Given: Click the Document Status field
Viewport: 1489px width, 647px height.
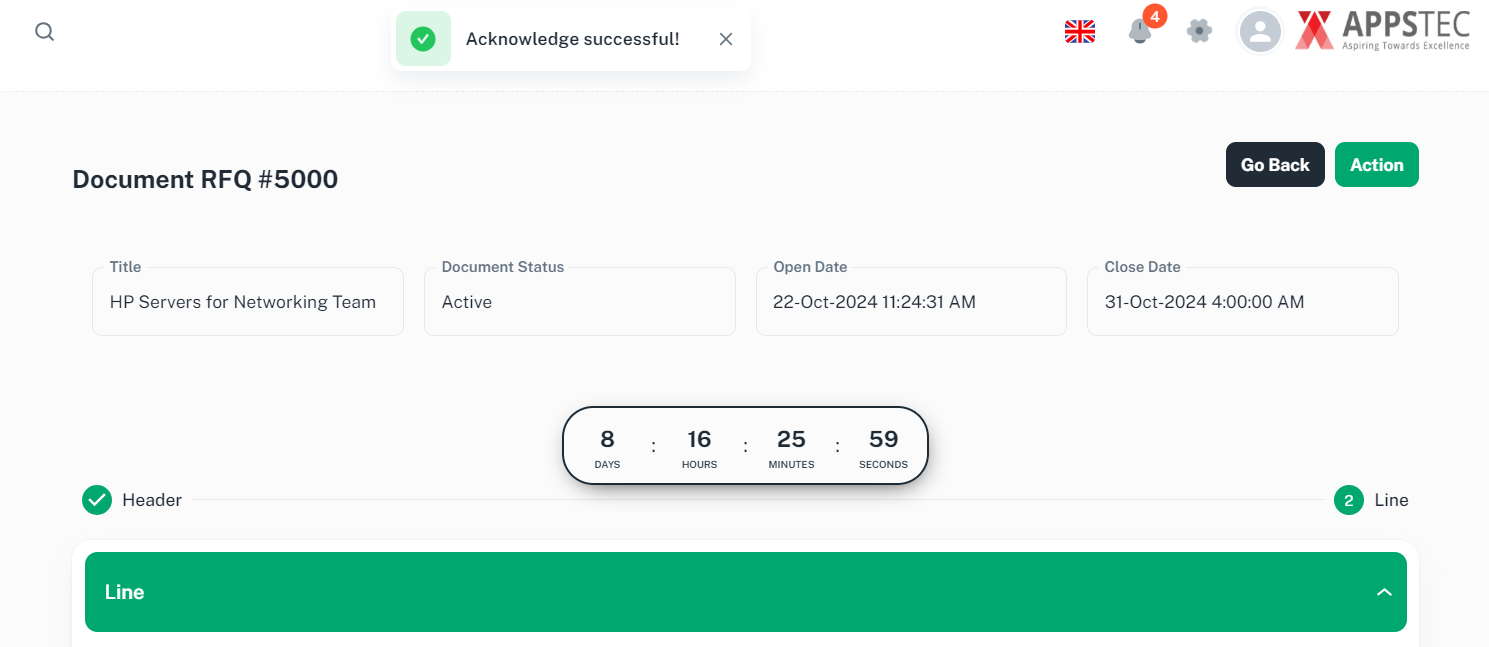Looking at the screenshot, I should point(579,302).
